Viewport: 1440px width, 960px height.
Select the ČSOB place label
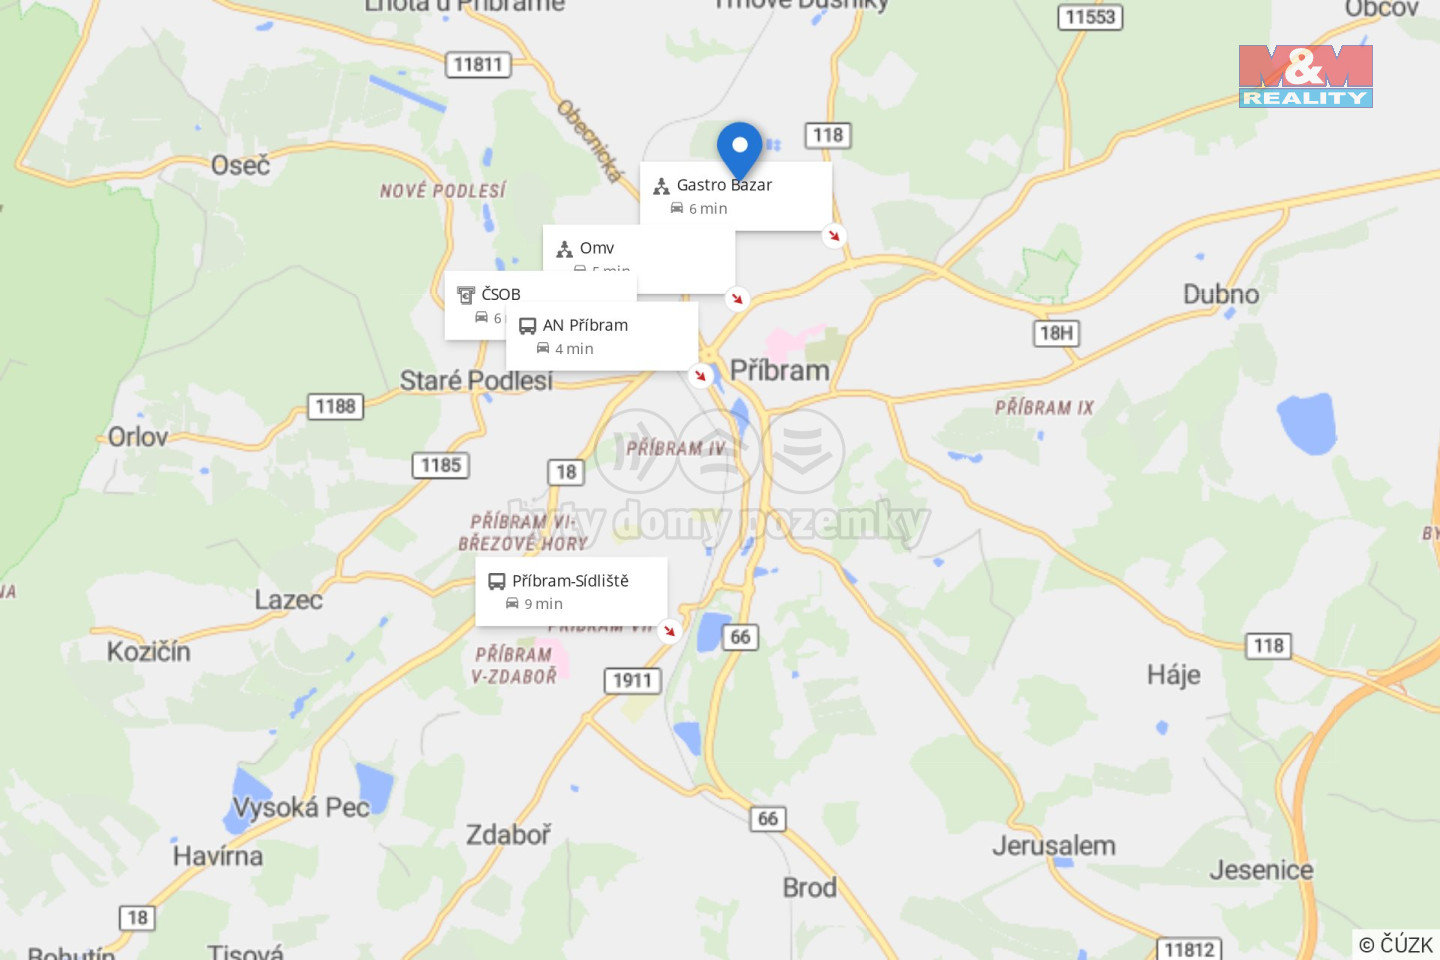click(501, 294)
